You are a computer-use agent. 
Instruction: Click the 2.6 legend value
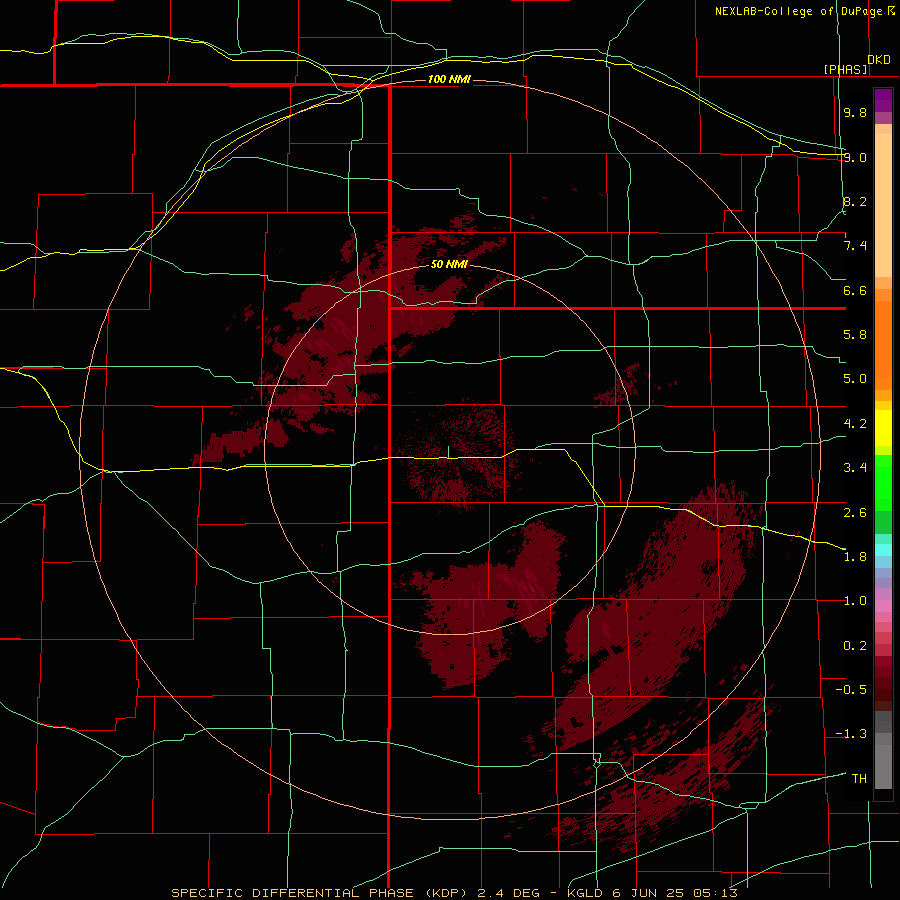(x=855, y=513)
